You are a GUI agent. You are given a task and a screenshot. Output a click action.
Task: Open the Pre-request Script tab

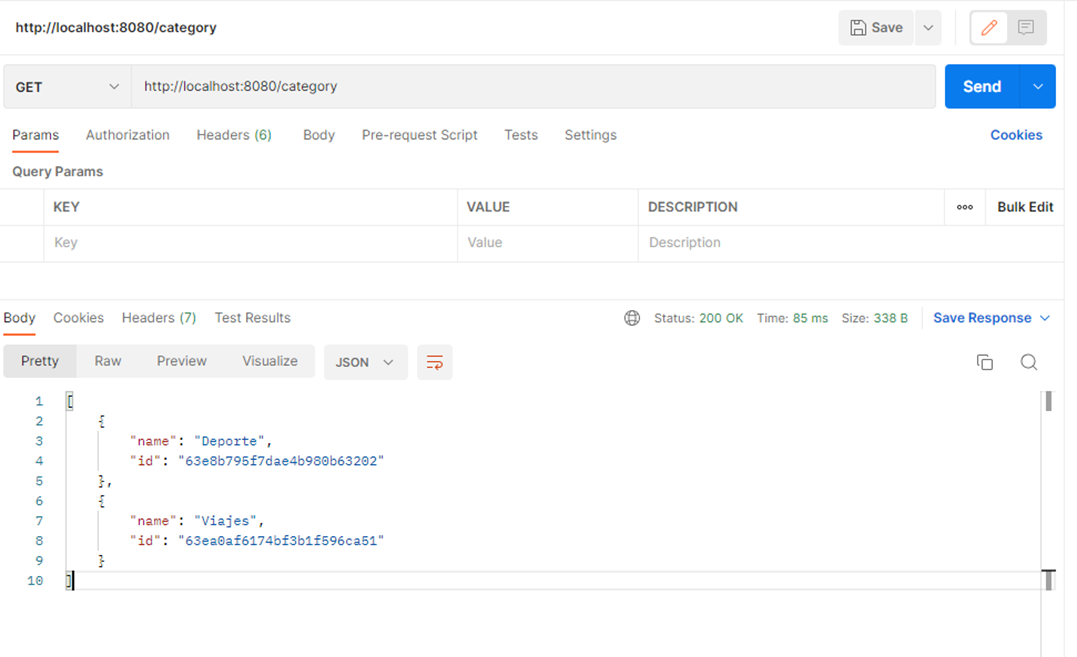coord(419,135)
